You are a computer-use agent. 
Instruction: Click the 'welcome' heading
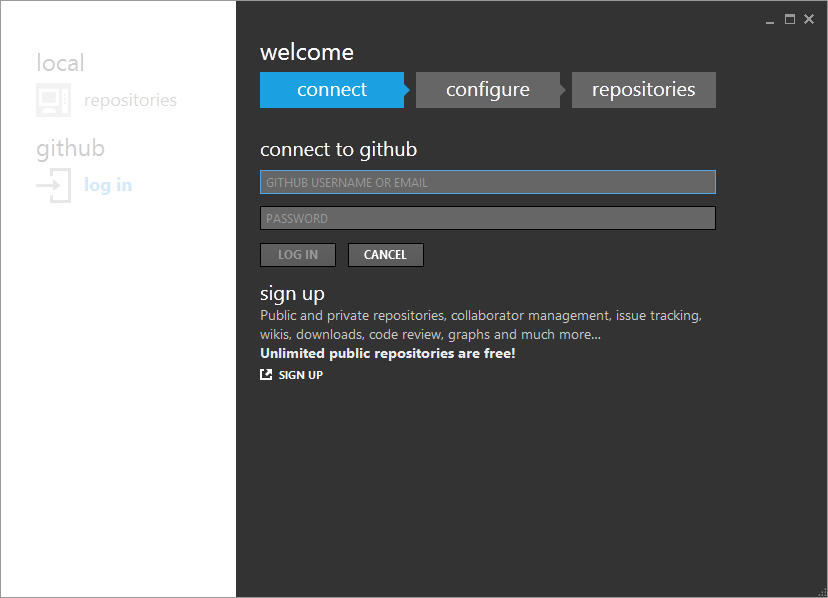(x=307, y=52)
